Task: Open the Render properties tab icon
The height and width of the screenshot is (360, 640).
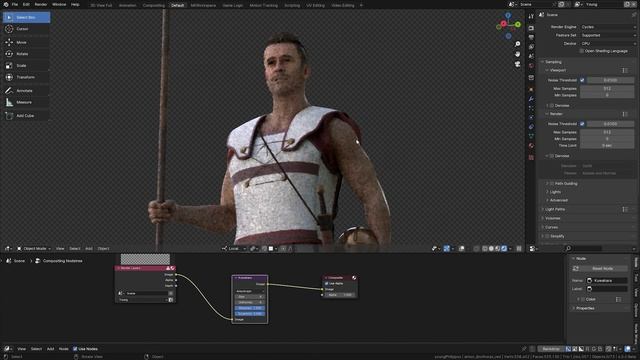Action: click(x=531, y=28)
